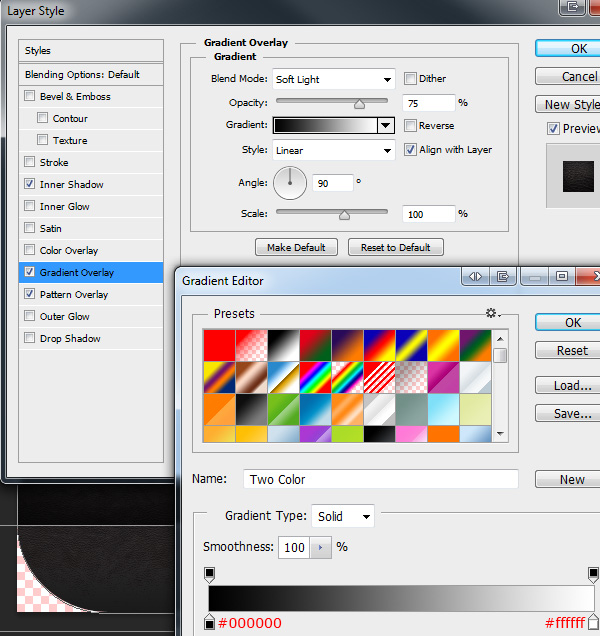Select the black #000000 color stop
Screen dimensions: 600x636
(x=209, y=622)
